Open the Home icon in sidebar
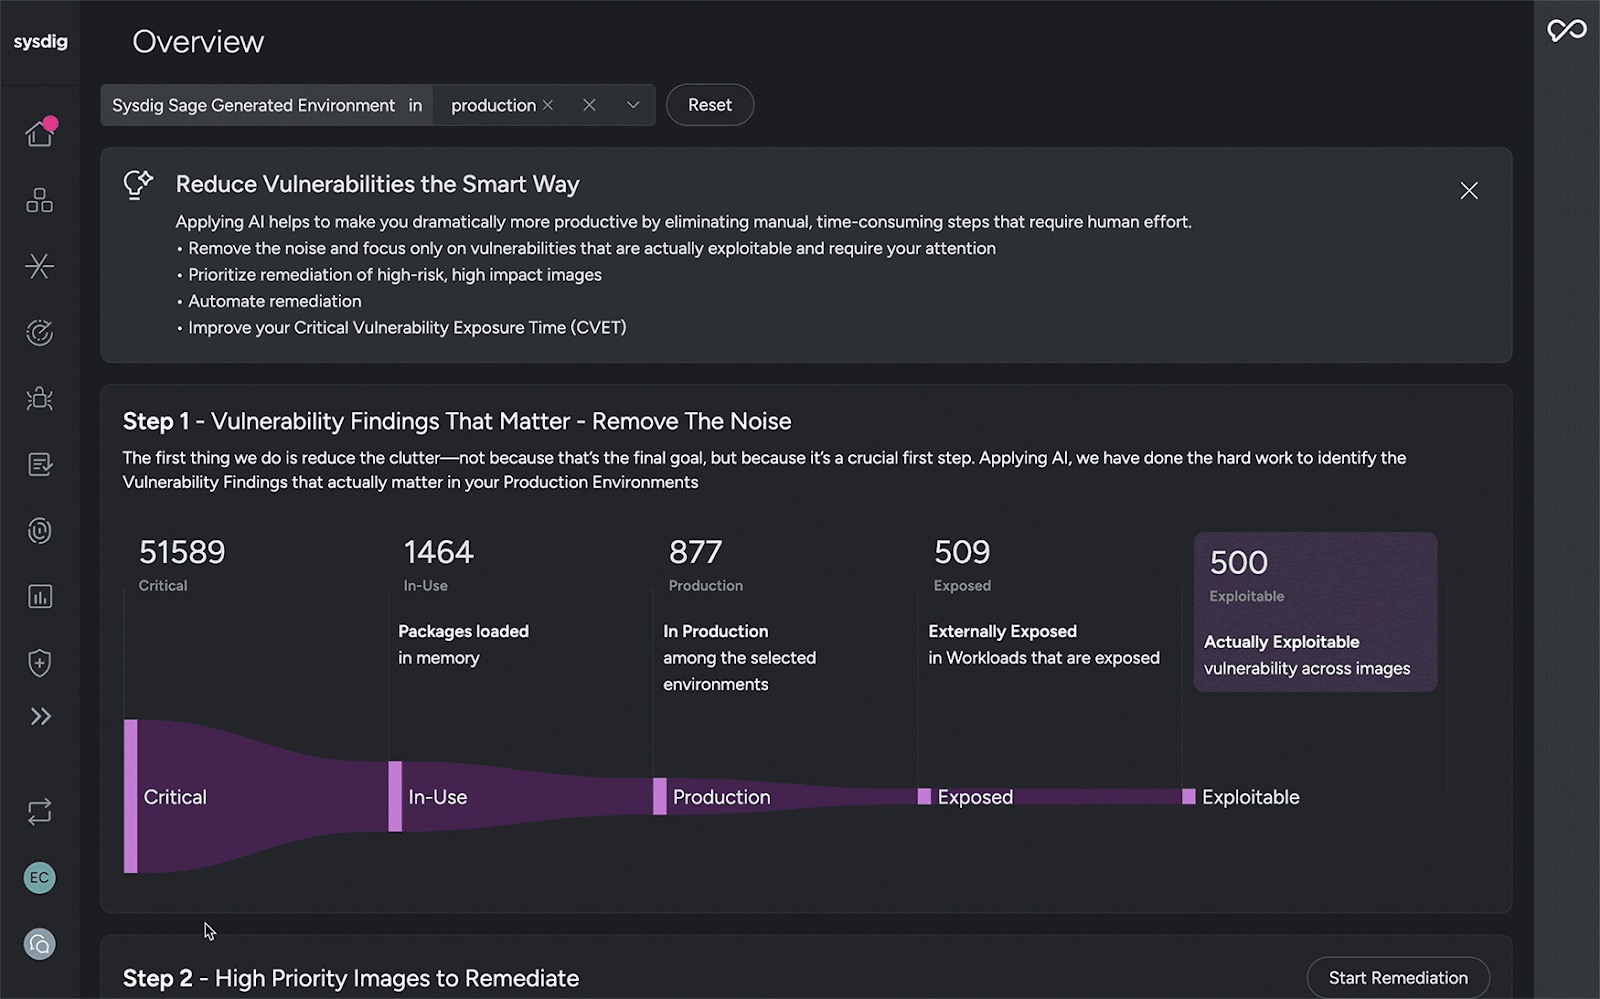This screenshot has height=999, width=1600. 39,133
